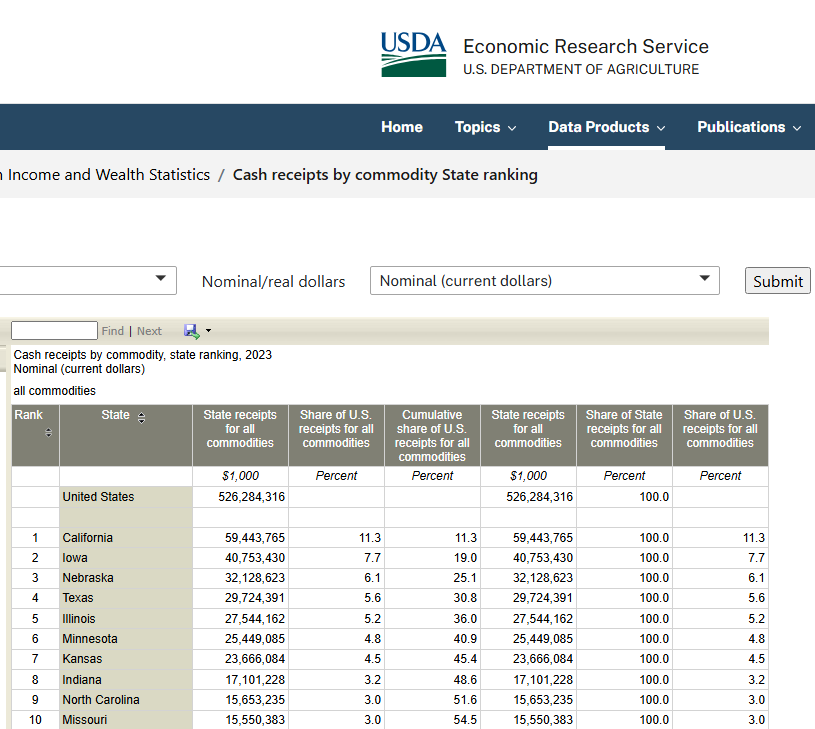Open the partially visible left dropdown
This screenshot has width=815, height=729.
coord(88,281)
